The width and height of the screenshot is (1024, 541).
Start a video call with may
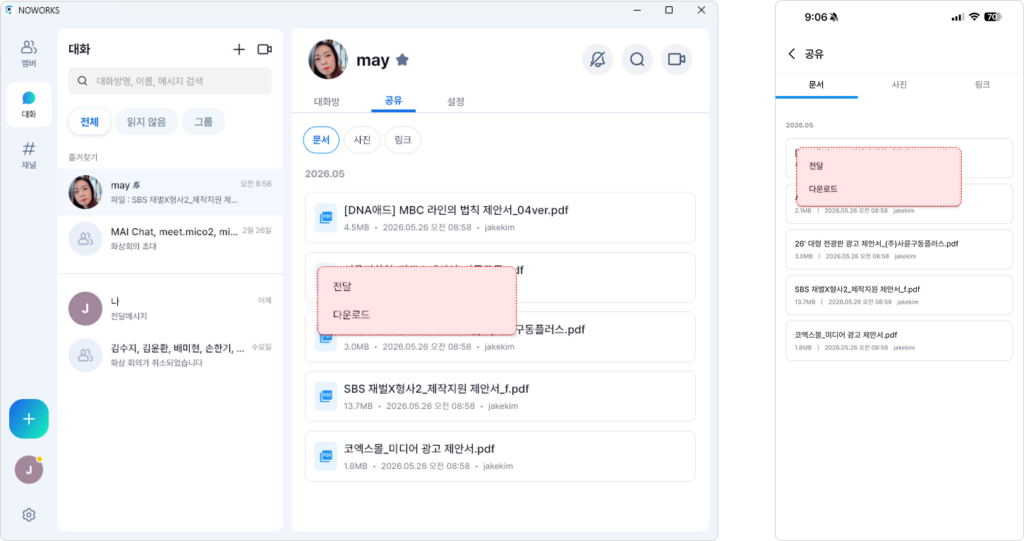(677, 59)
